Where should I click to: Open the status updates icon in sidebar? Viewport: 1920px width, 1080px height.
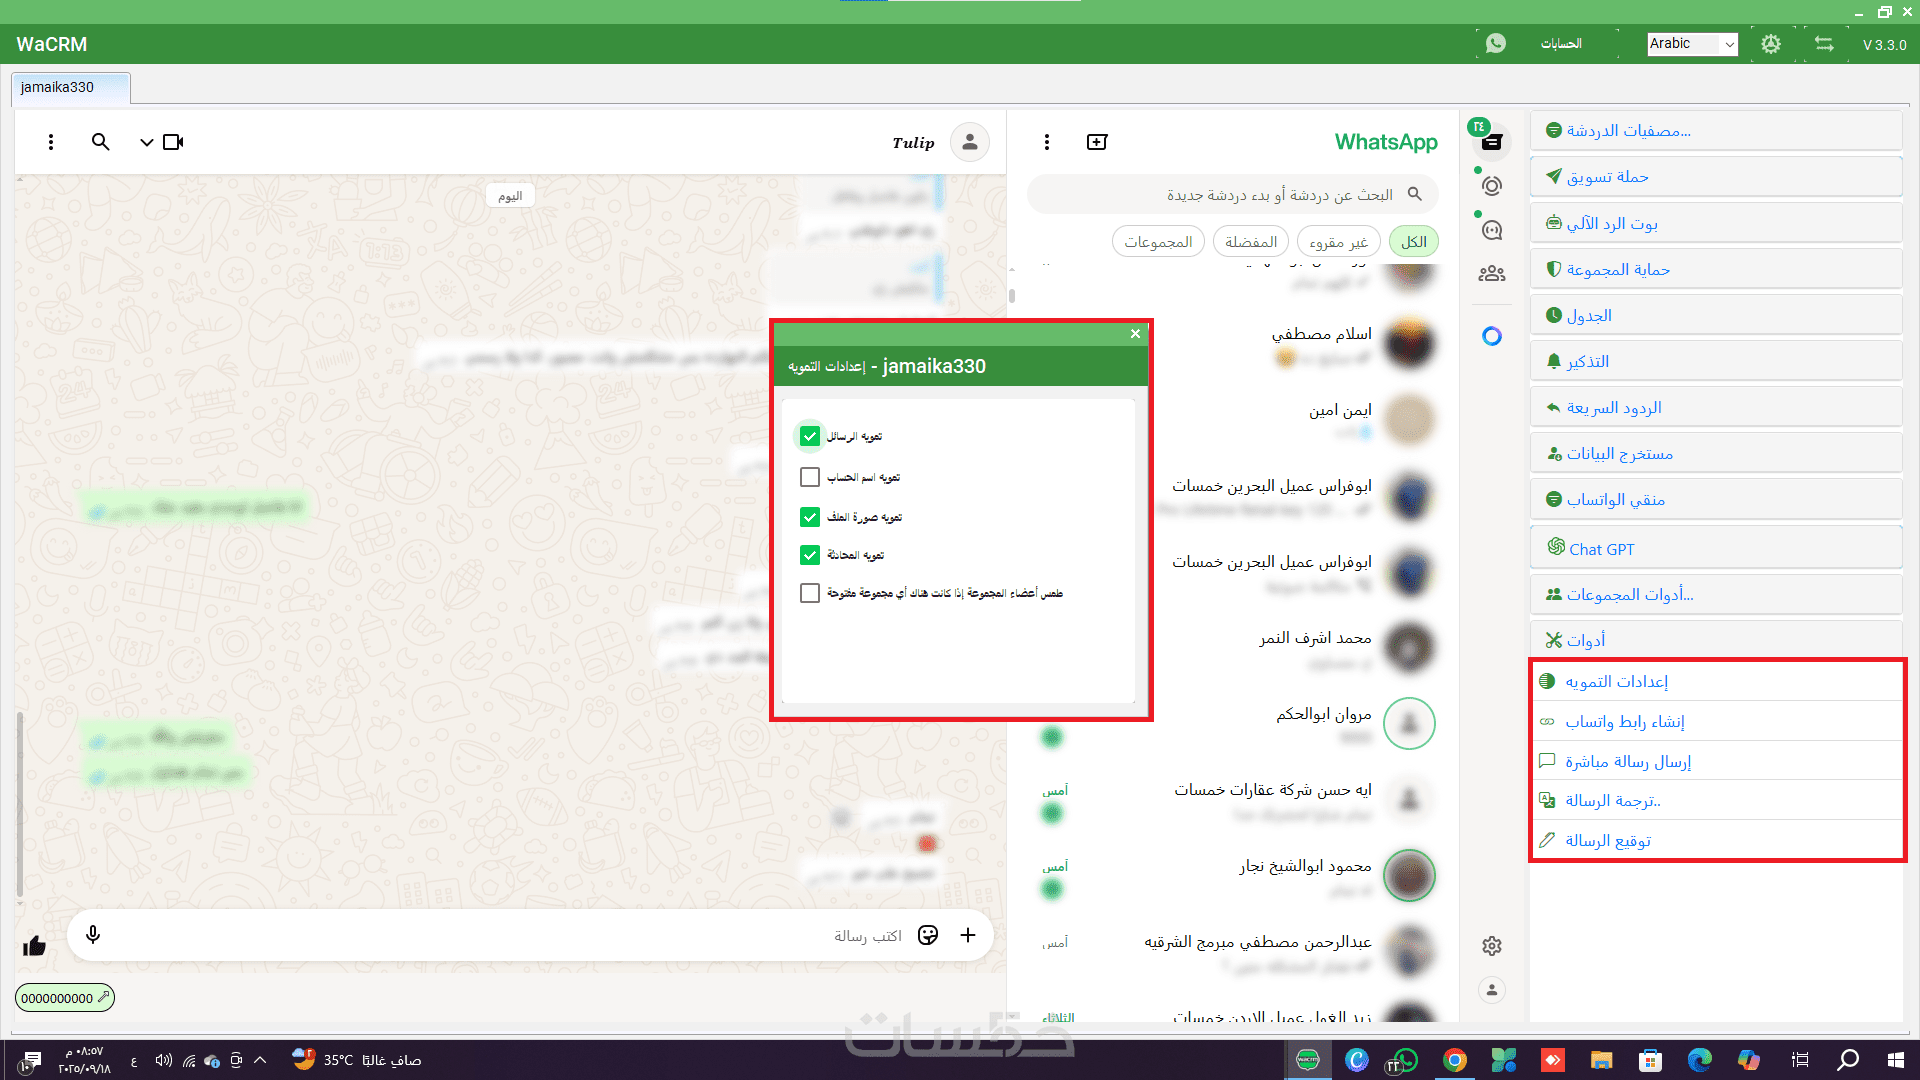[1492, 186]
